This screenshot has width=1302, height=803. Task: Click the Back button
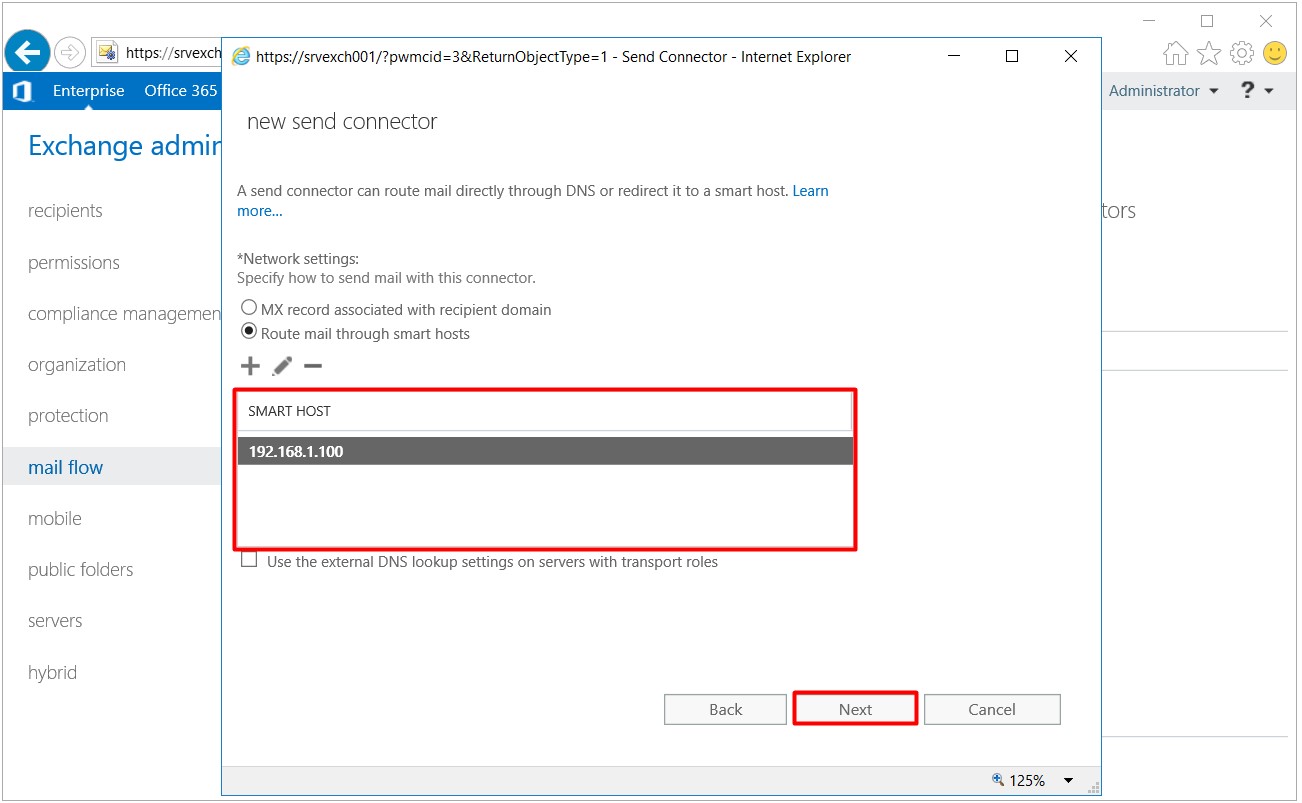pos(725,709)
